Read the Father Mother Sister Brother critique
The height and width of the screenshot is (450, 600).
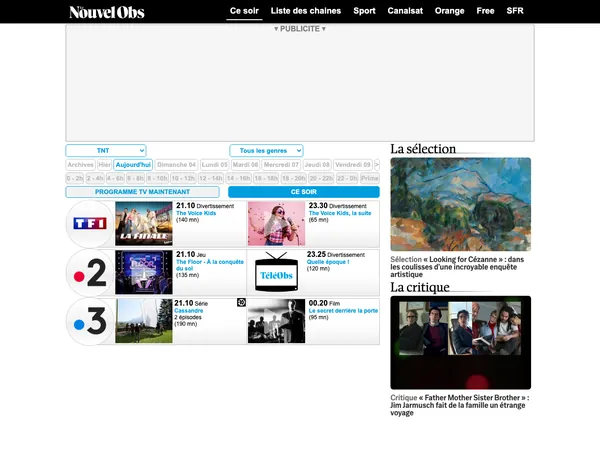click(460, 405)
